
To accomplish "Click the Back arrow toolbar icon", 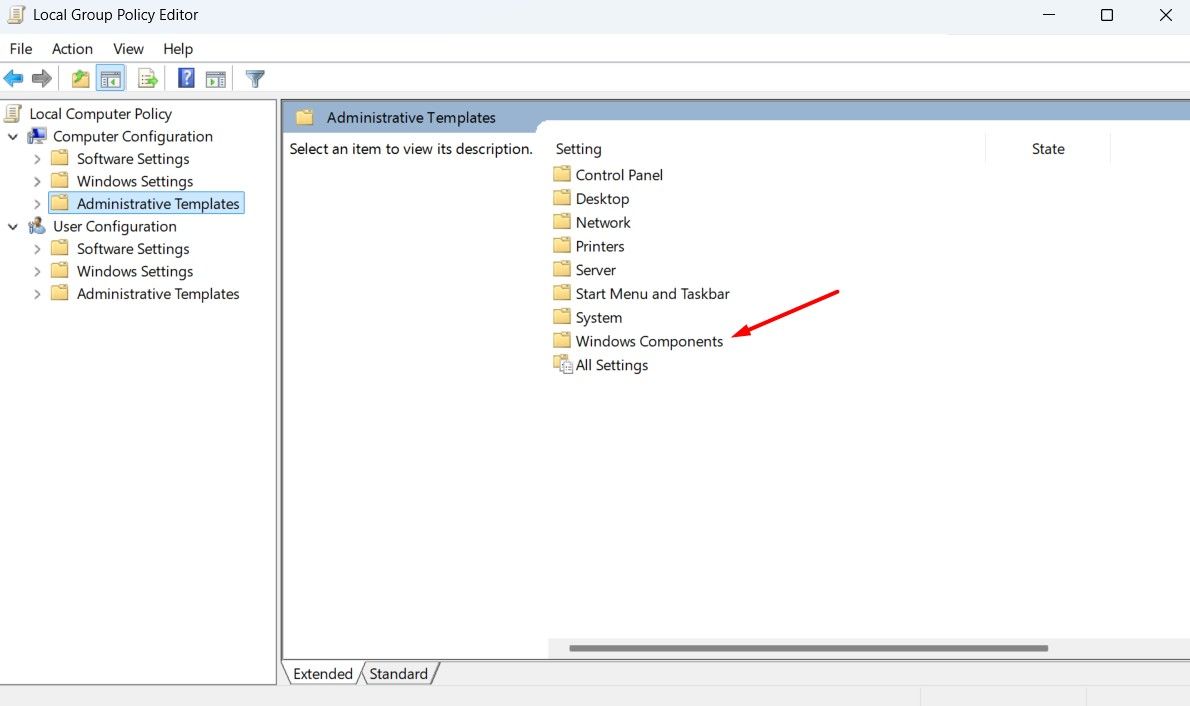I will (14, 78).
